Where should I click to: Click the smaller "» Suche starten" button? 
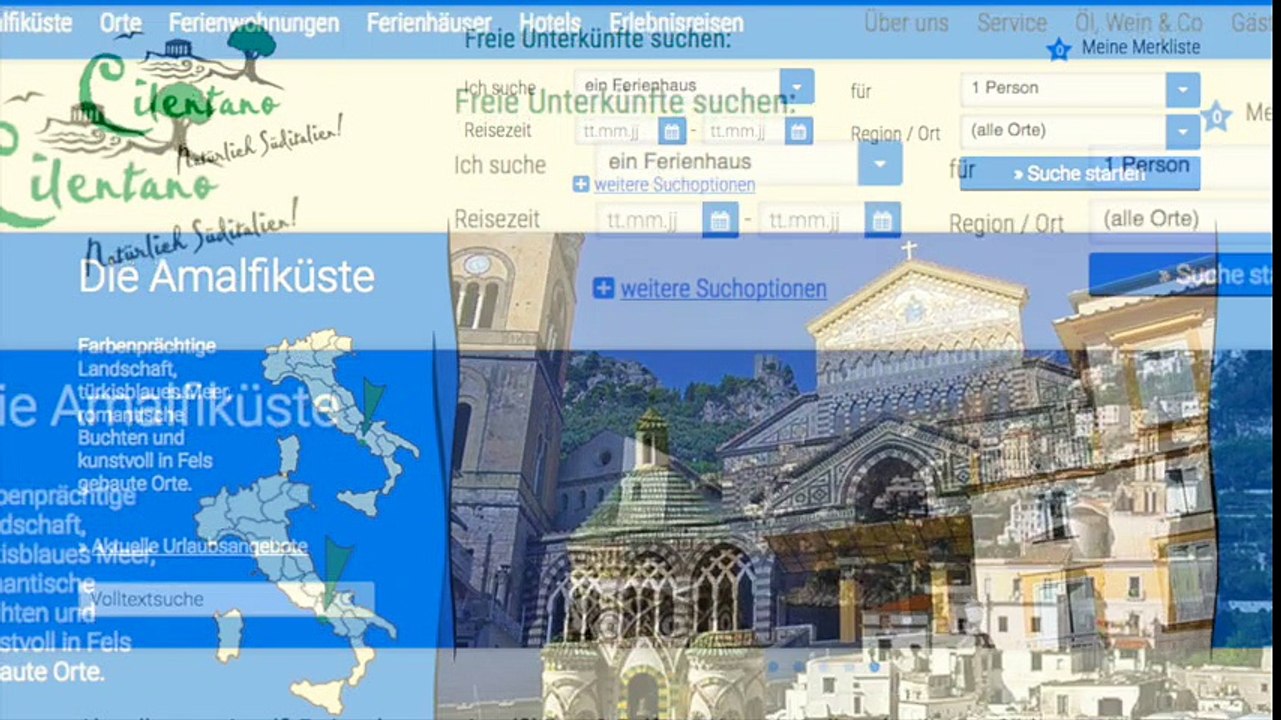coord(1080,173)
